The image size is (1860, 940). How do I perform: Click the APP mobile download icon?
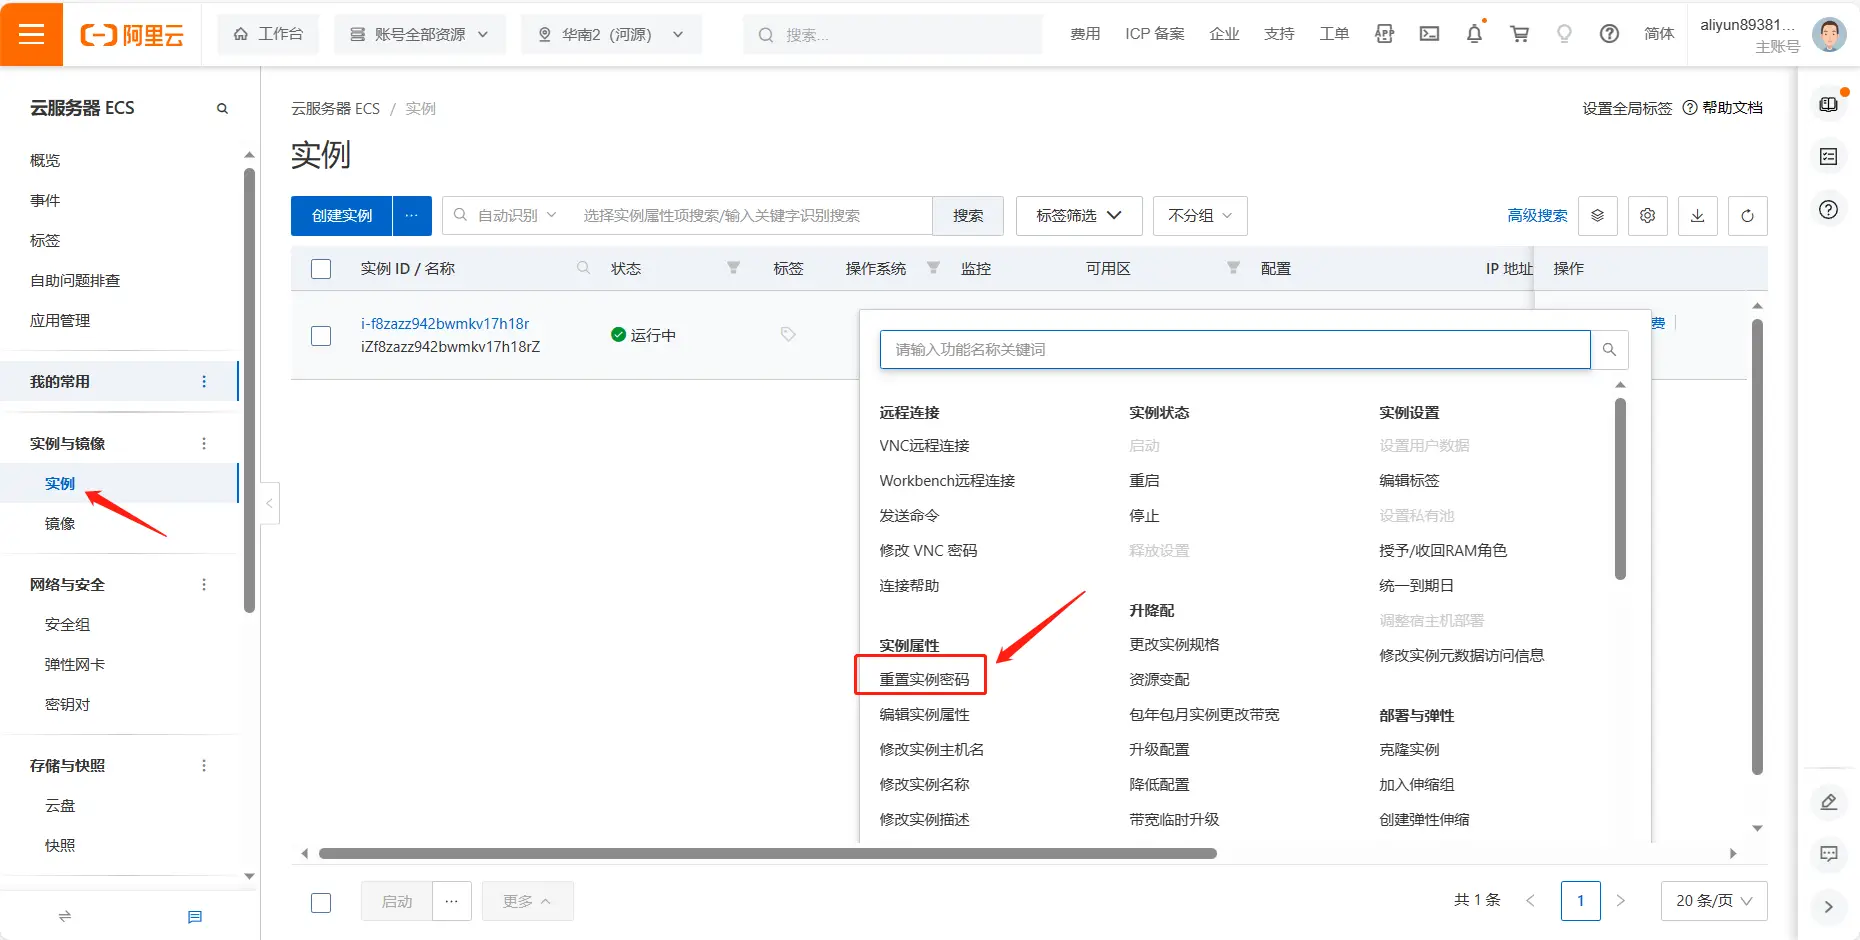[1384, 33]
